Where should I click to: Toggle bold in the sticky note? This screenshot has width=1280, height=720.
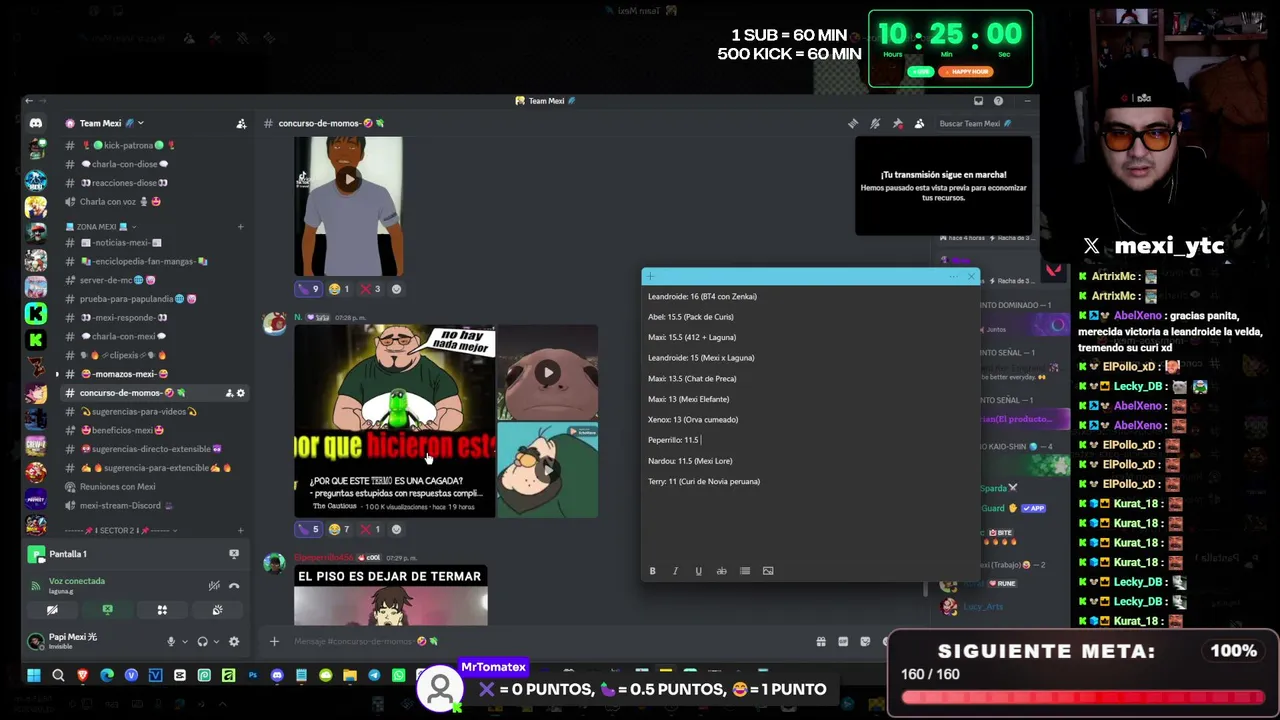click(x=652, y=571)
